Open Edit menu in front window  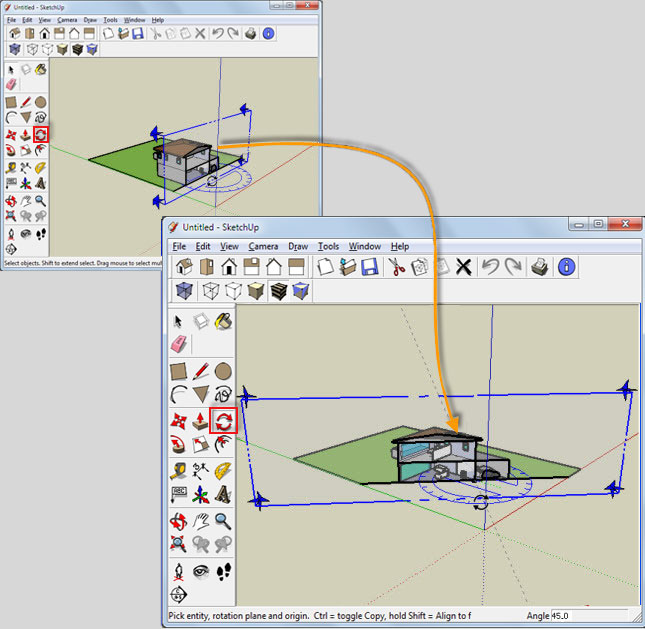(203, 246)
